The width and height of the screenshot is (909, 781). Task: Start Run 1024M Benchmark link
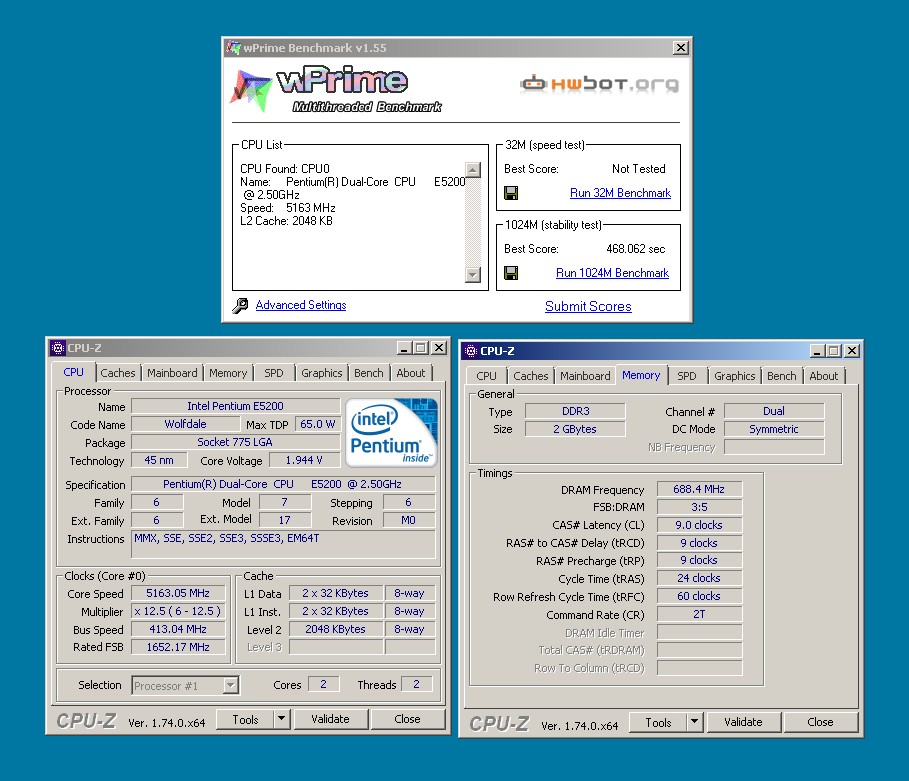coord(612,273)
